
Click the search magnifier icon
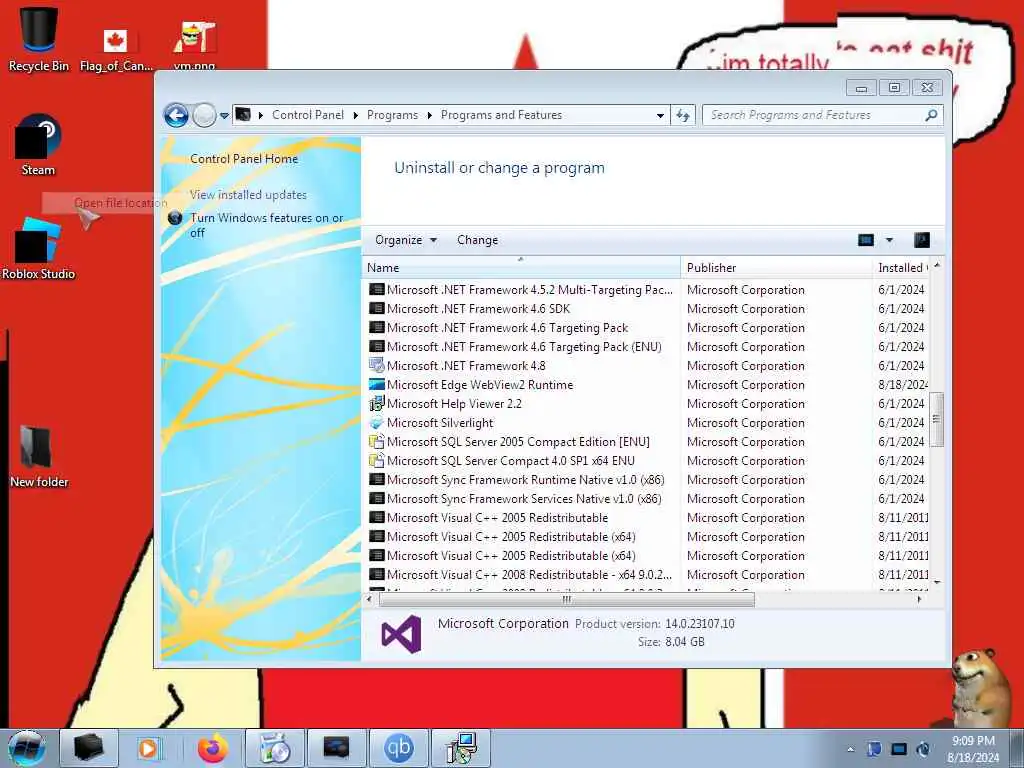coord(931,115)
